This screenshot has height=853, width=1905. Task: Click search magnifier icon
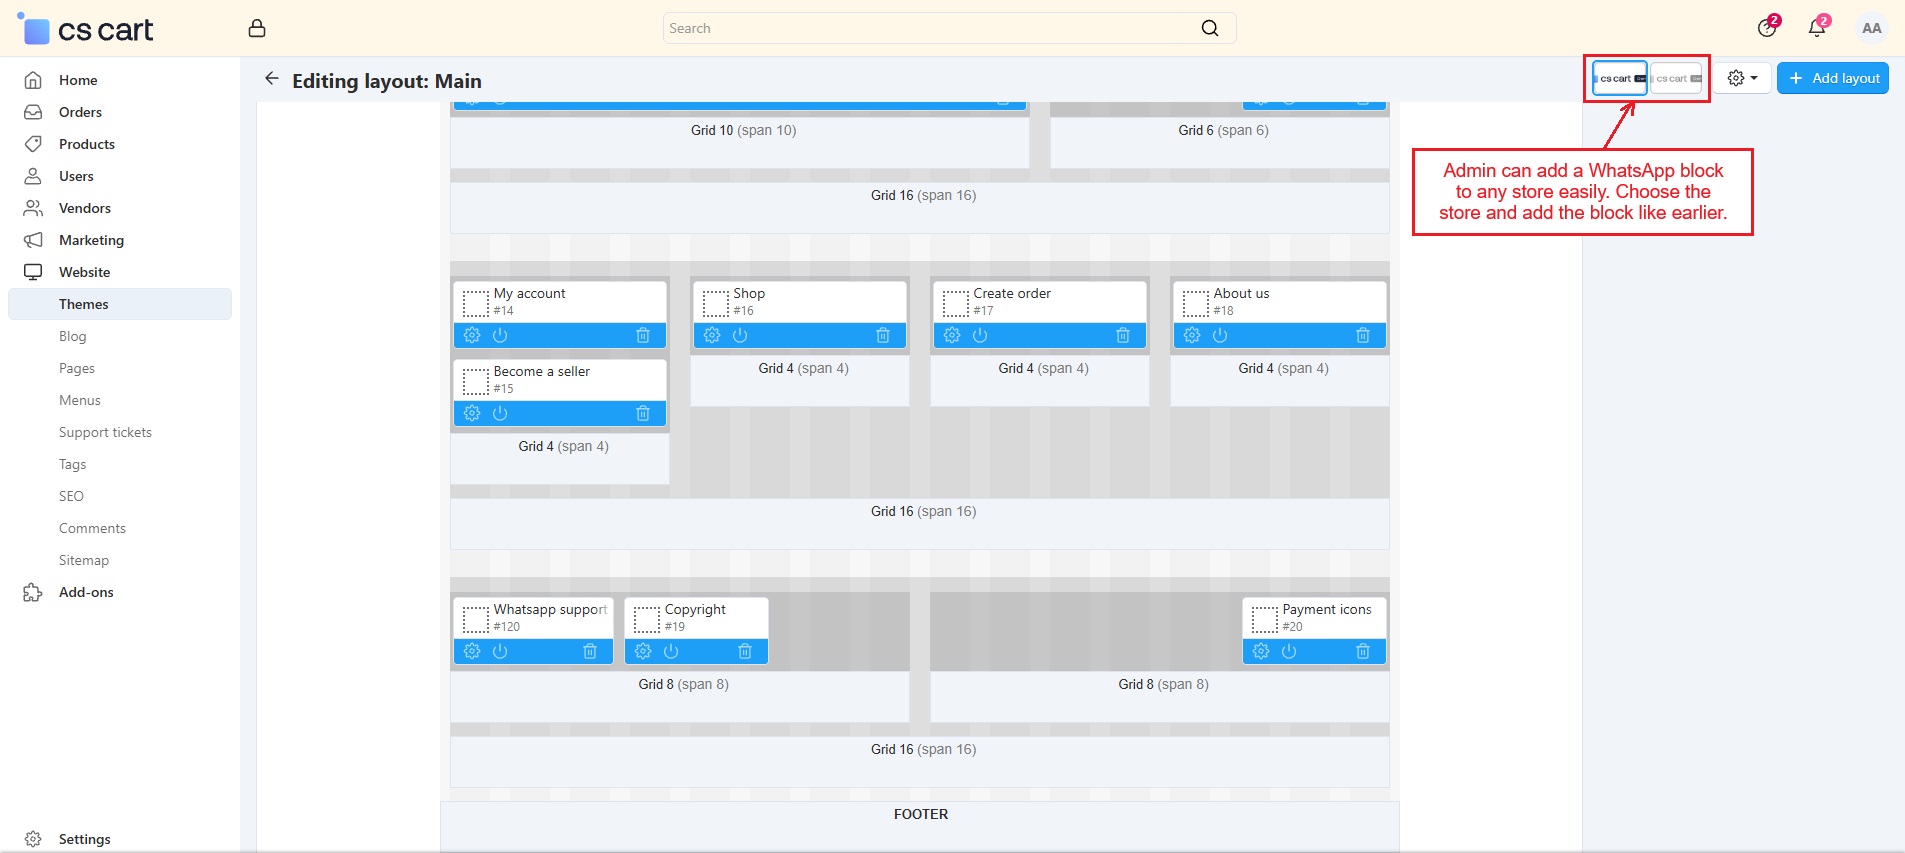coord(1210,28)
